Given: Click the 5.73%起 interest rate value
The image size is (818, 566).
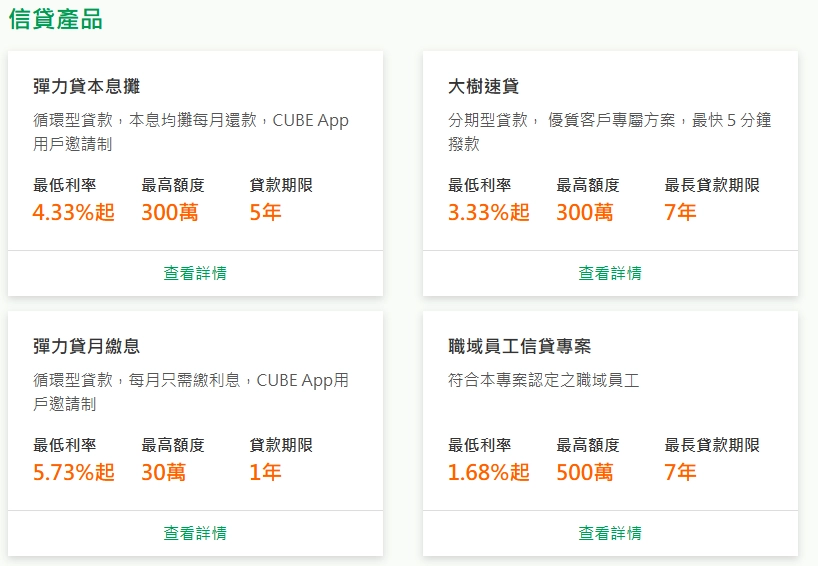Looking at the screenshot, I should [74, 472].
